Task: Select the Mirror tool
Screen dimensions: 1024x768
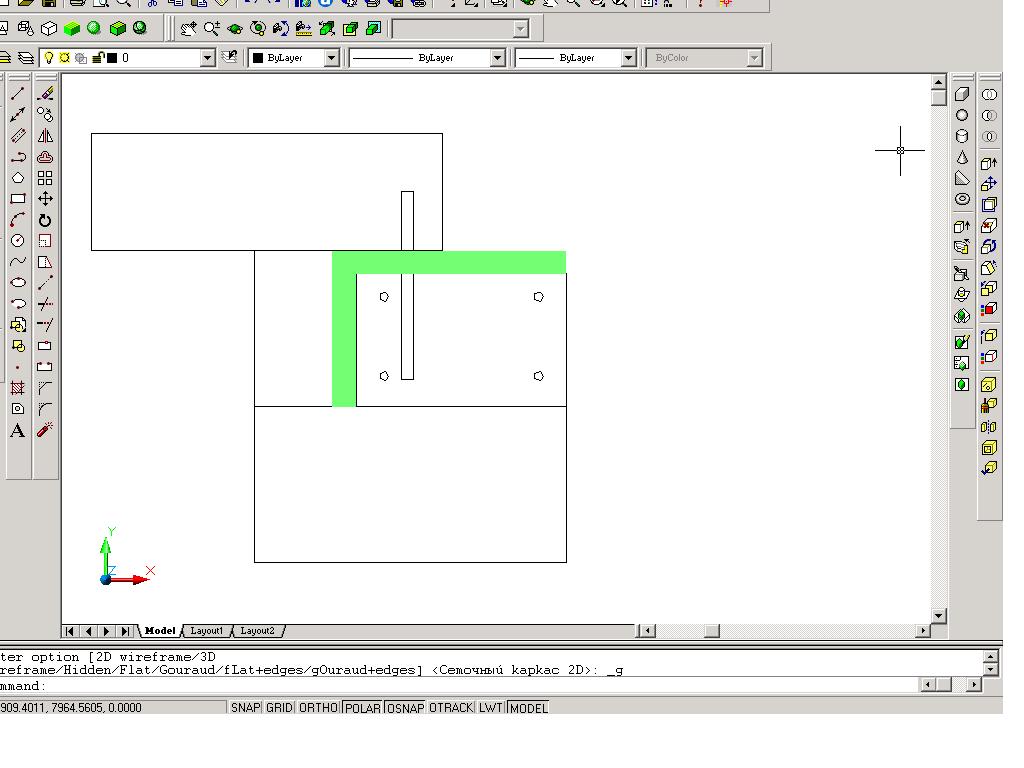Action: pyautogui.click(x=45, y=136)
